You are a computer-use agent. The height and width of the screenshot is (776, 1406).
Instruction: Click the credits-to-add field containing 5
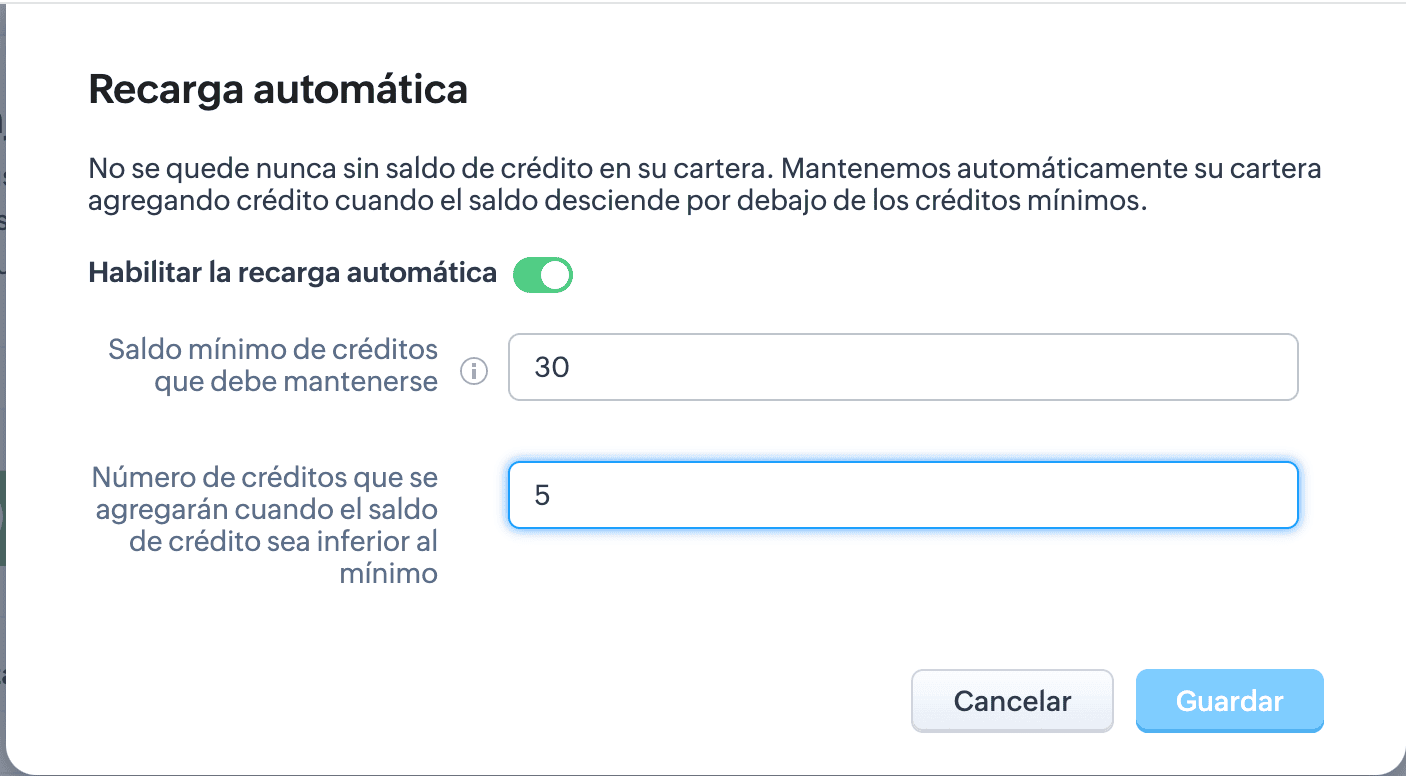coord(902,495)
